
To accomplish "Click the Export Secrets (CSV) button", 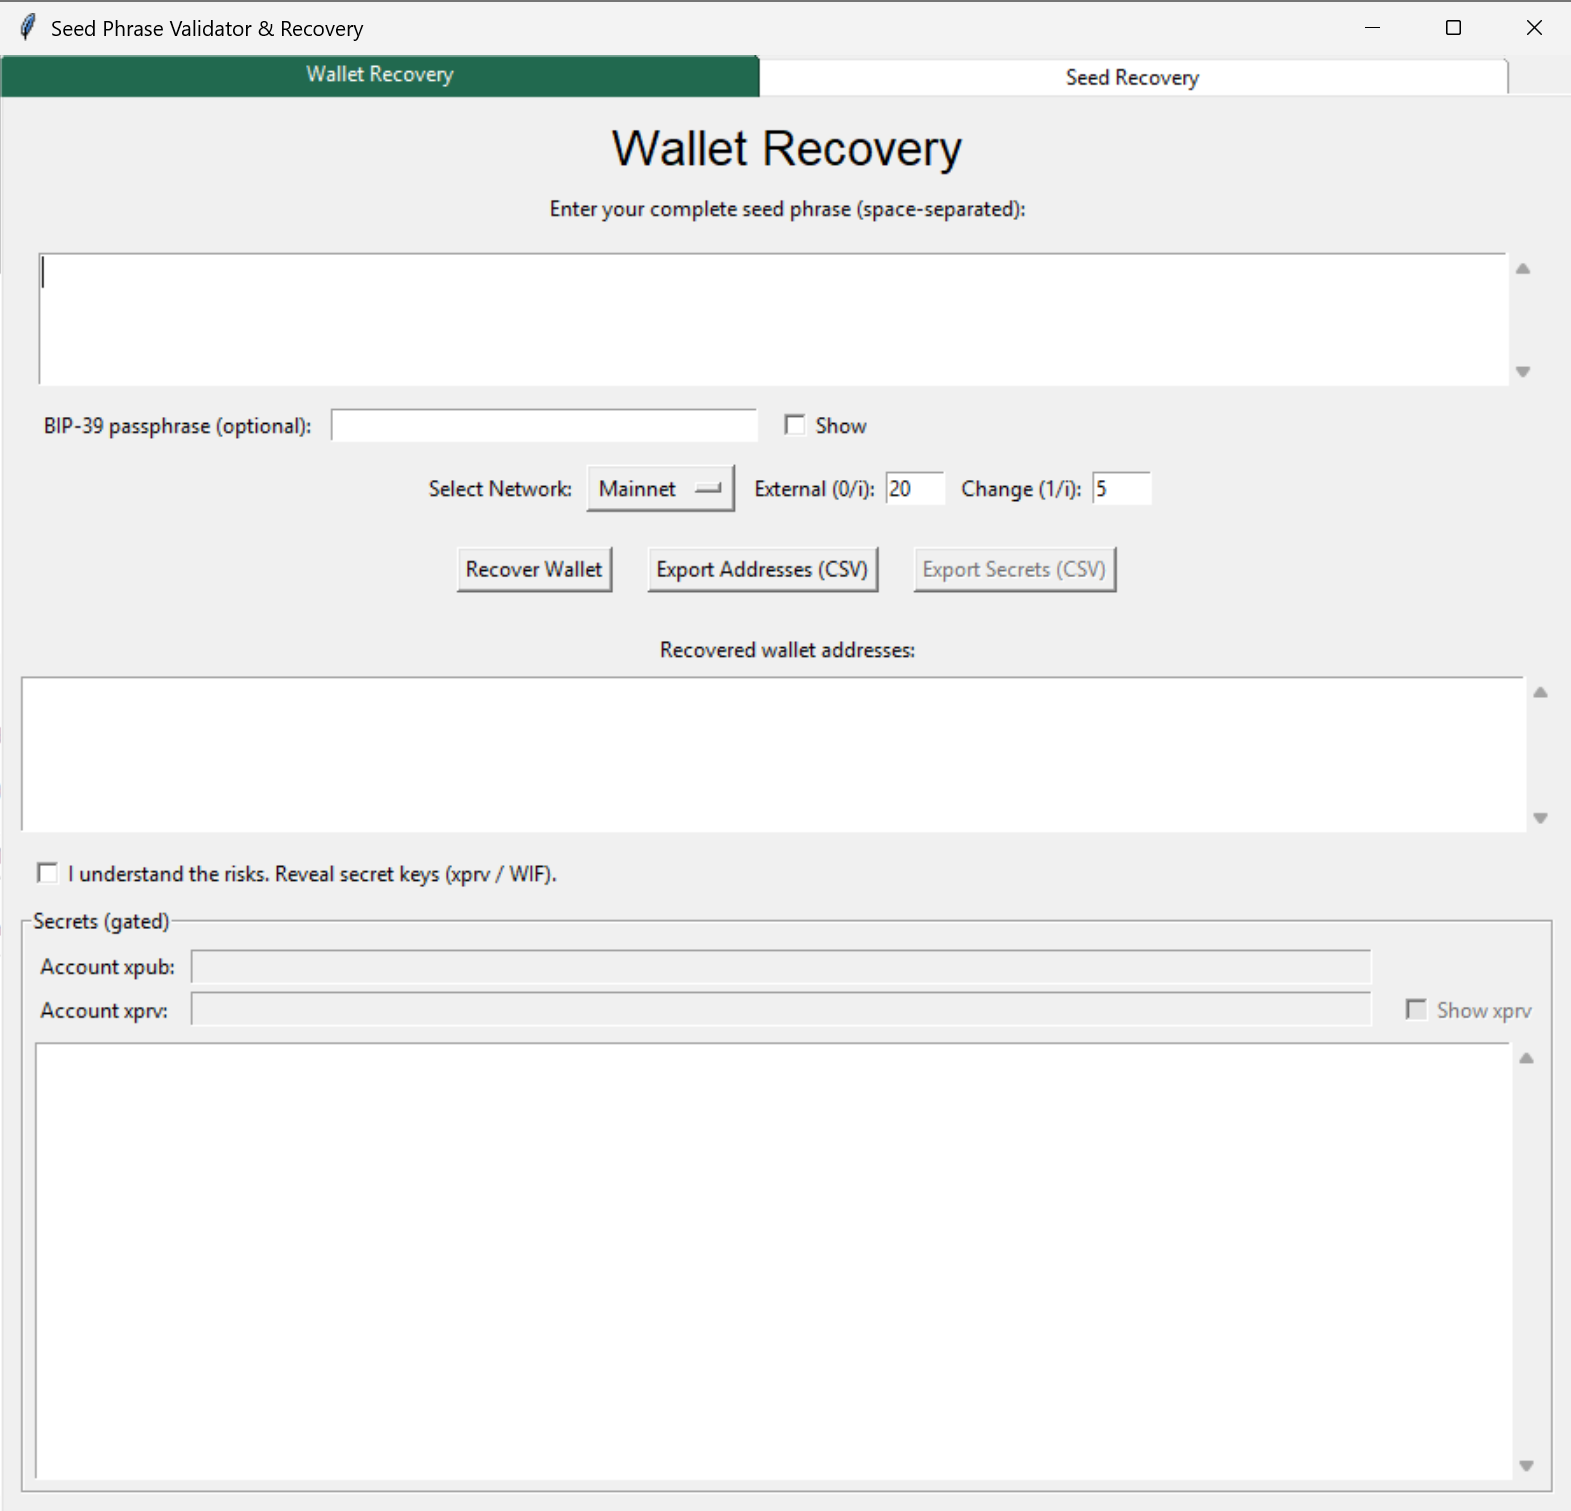I will pos(1014,570).
